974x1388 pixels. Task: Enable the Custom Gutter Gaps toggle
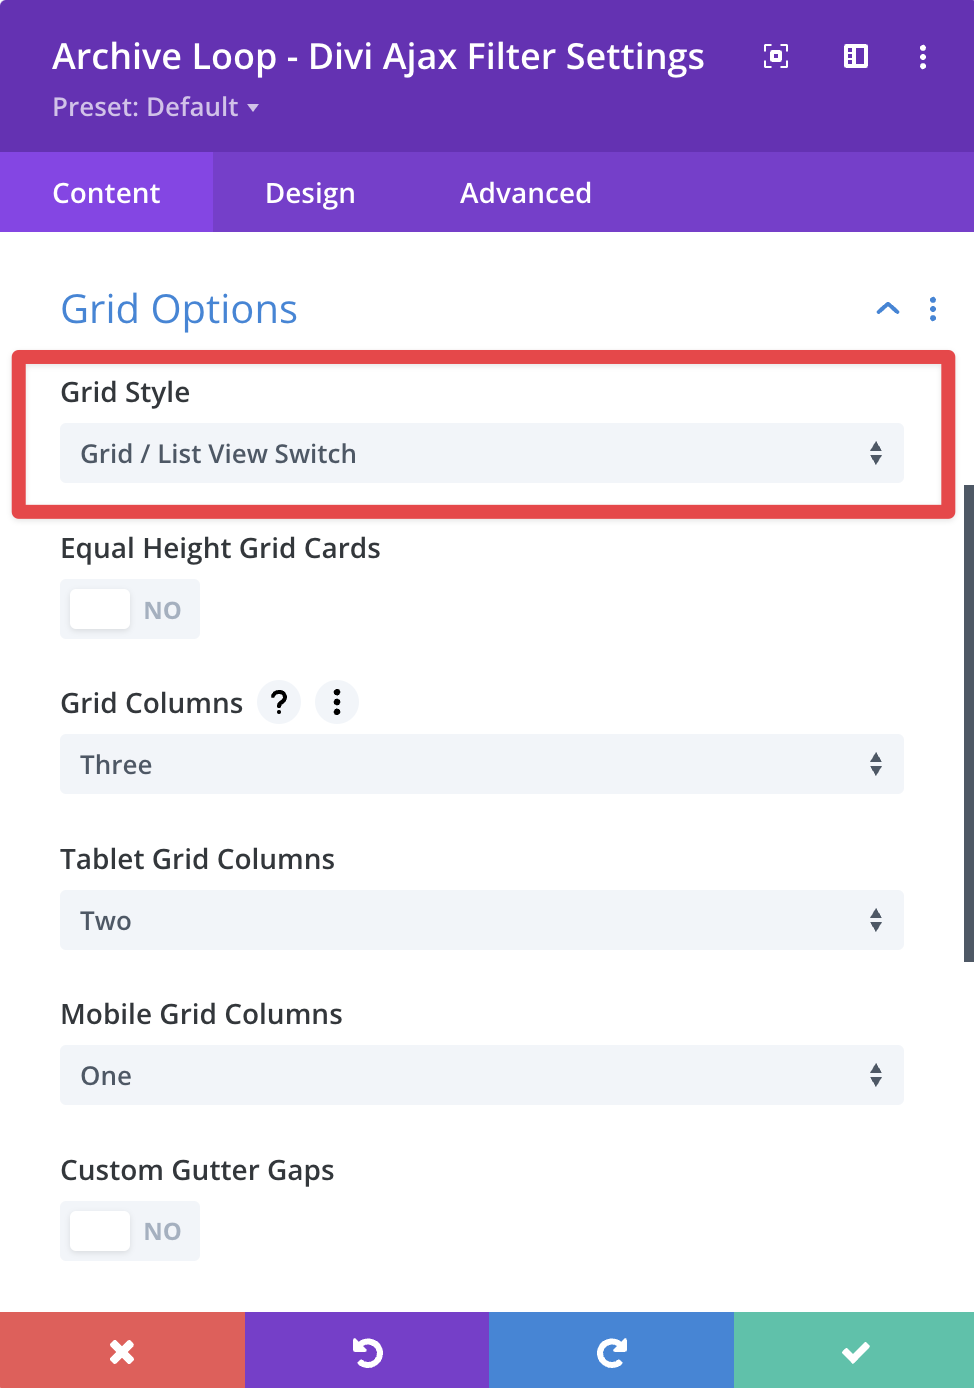[x=130, y=1231]
